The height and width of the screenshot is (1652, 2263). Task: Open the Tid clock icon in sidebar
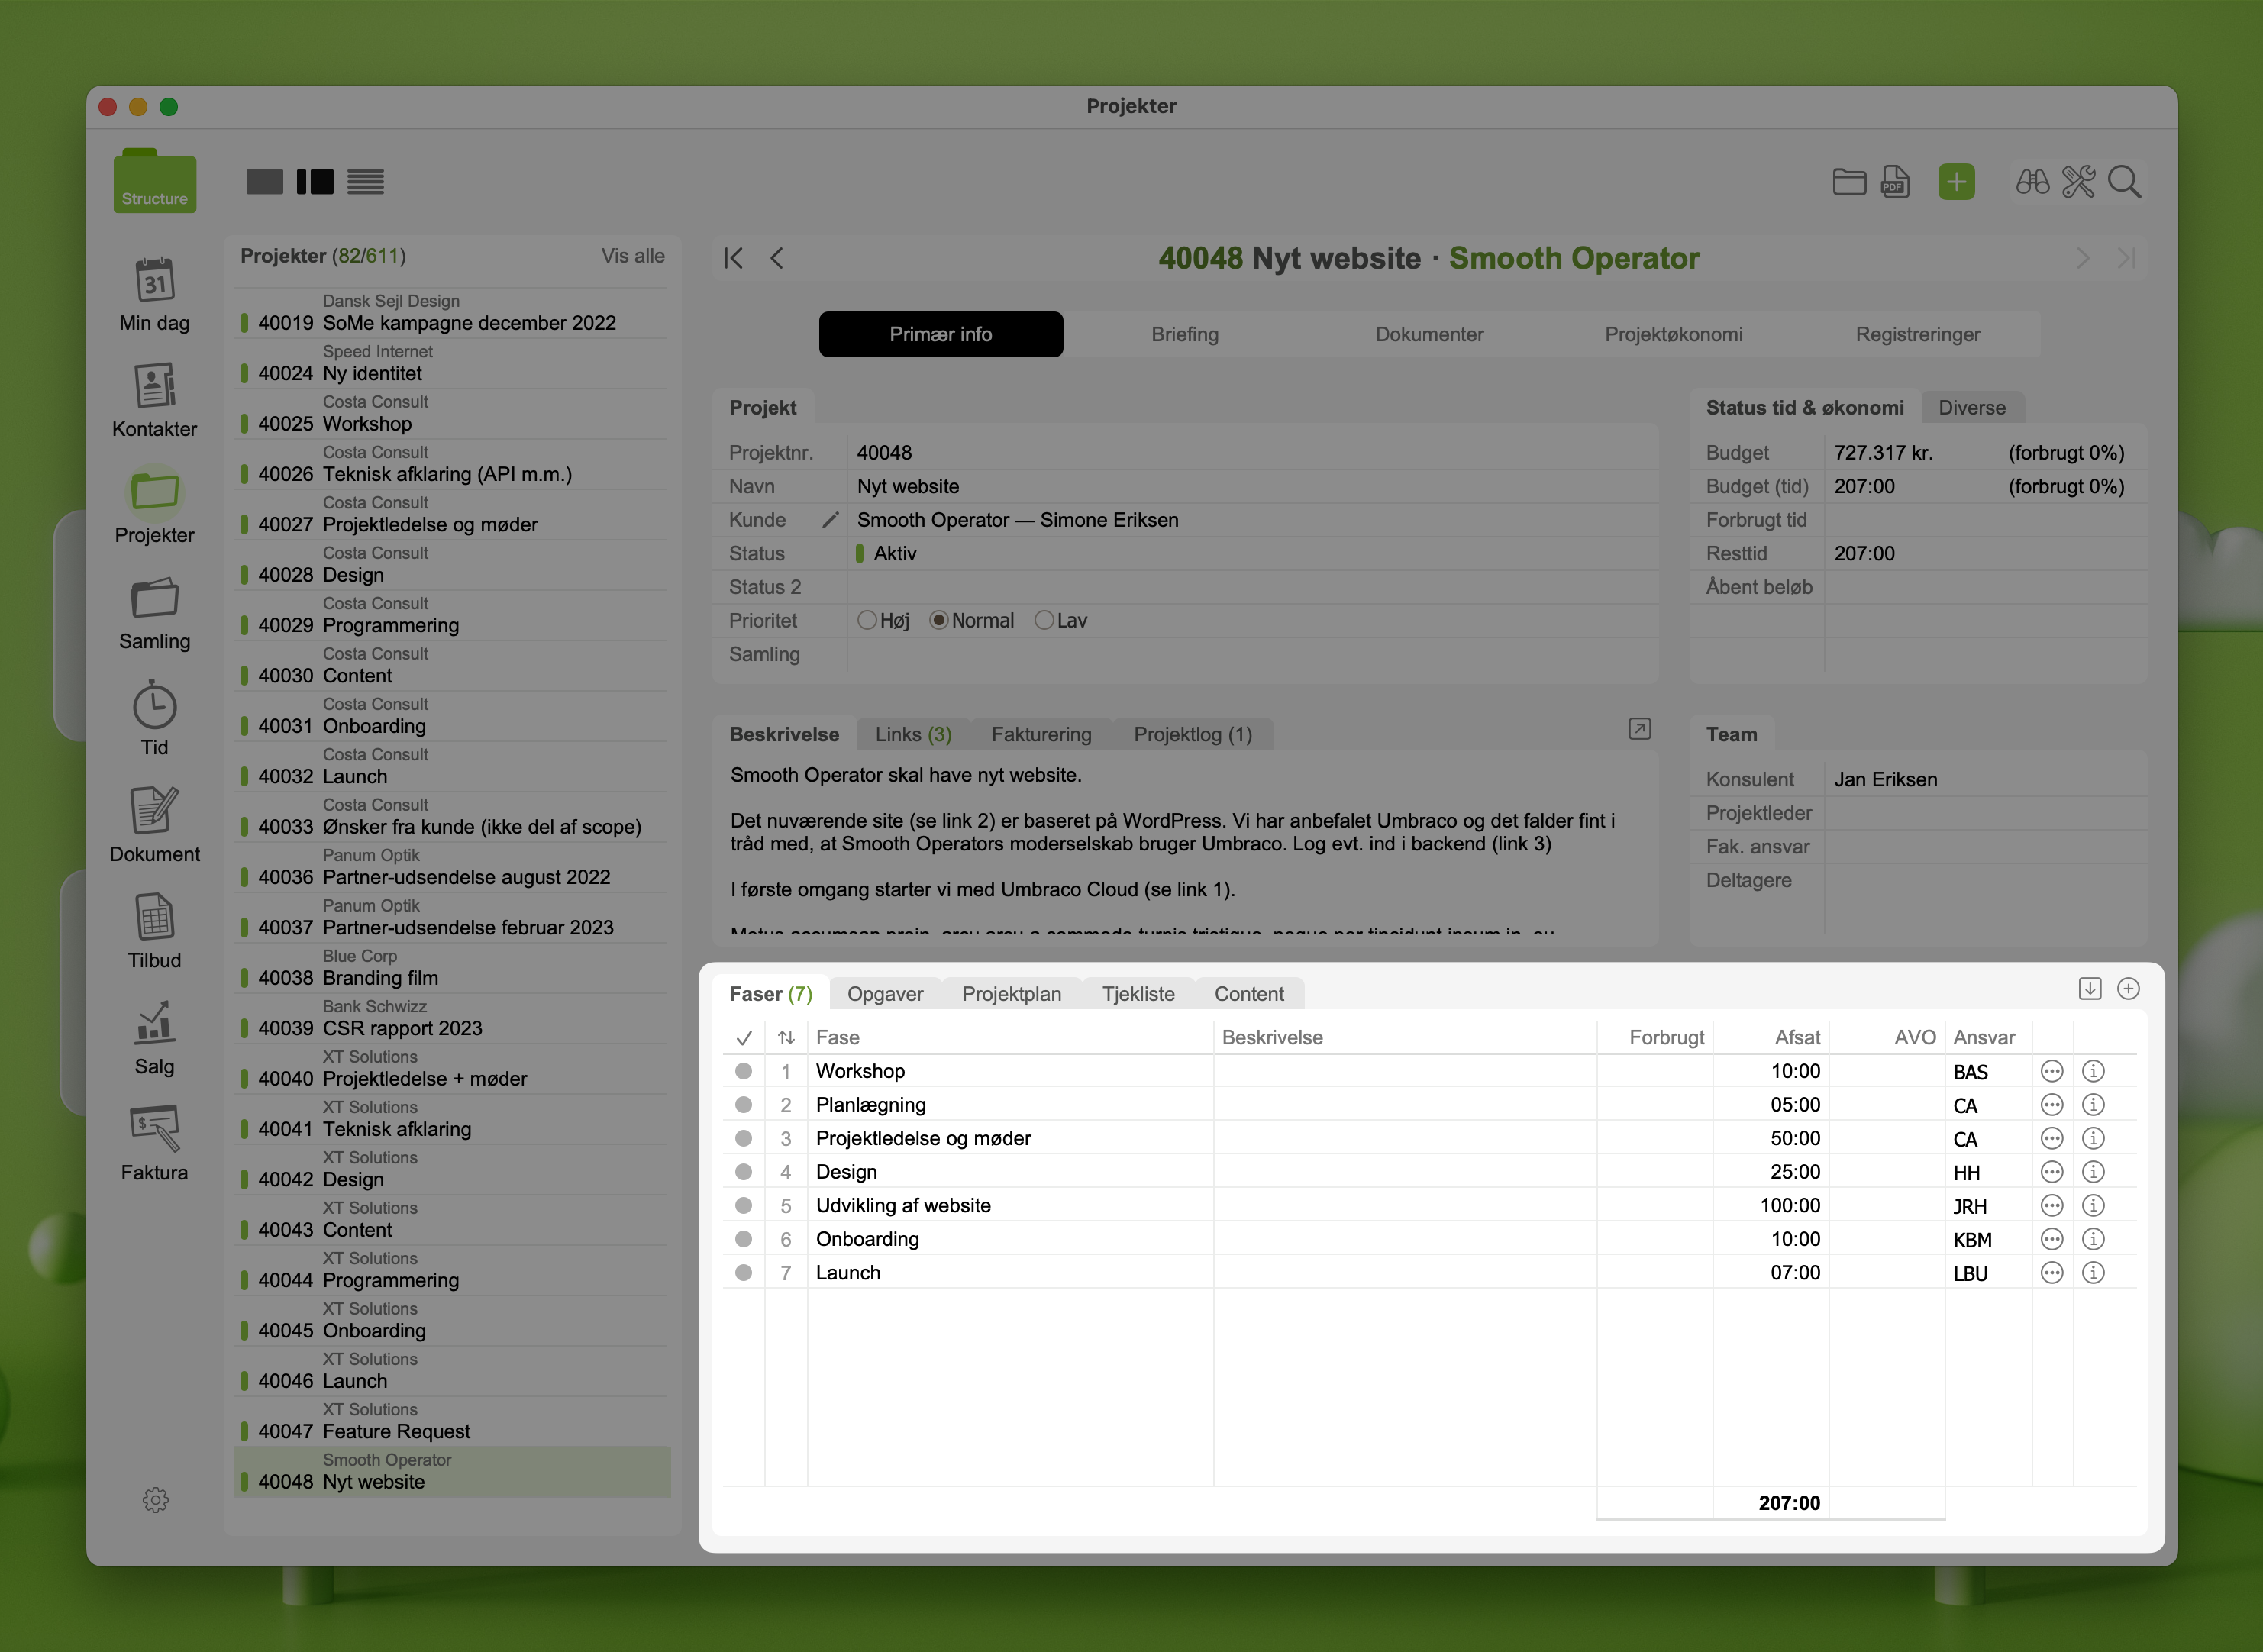click(x=154, y=707)
